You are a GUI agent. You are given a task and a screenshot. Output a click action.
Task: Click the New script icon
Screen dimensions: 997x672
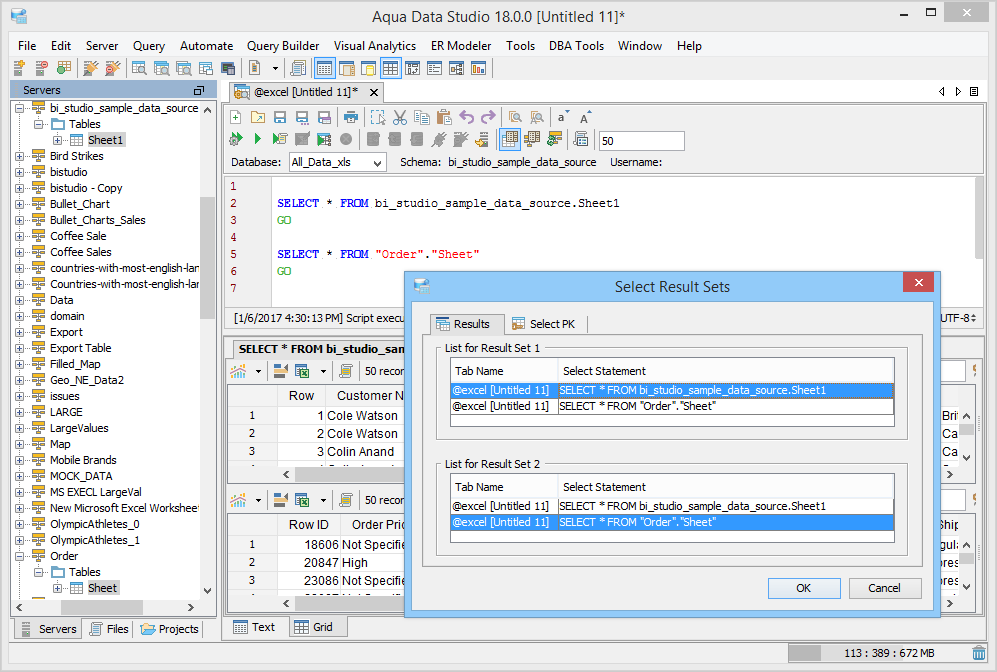click(236, 117)
